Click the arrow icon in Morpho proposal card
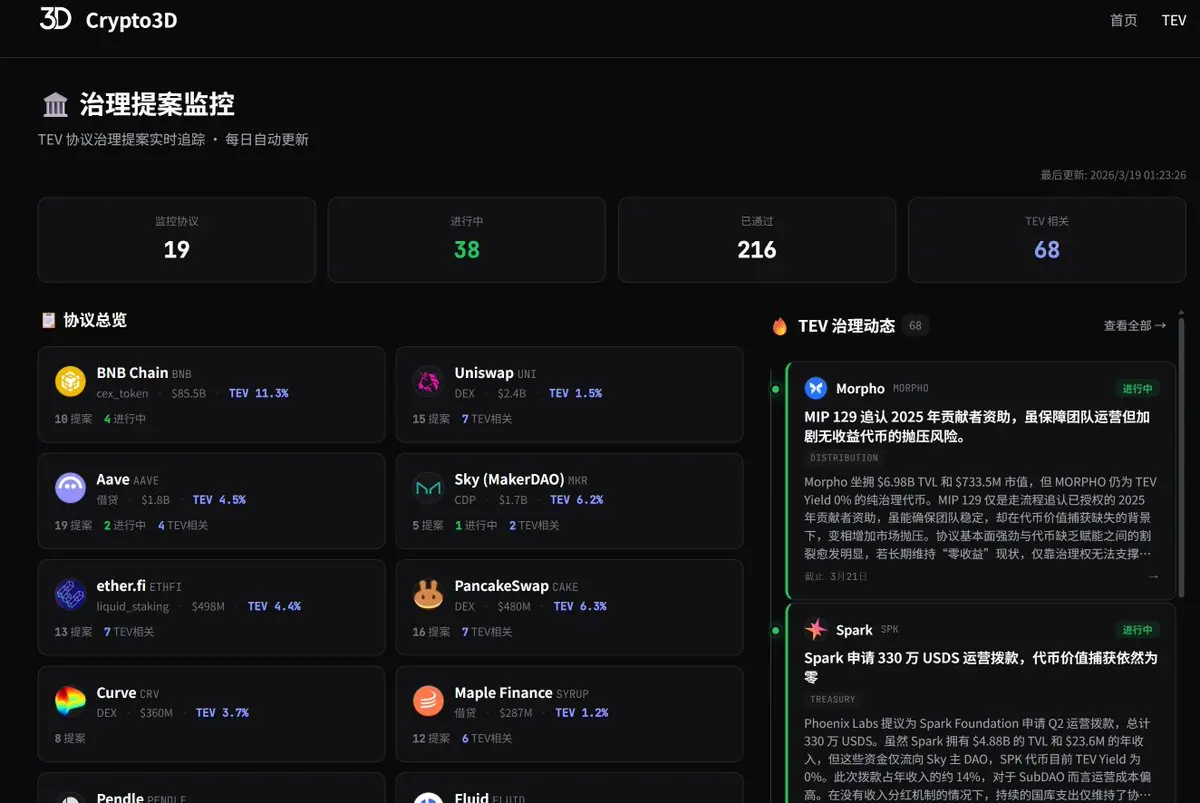The image size is (1200, 803). [x=1153, y=576]
